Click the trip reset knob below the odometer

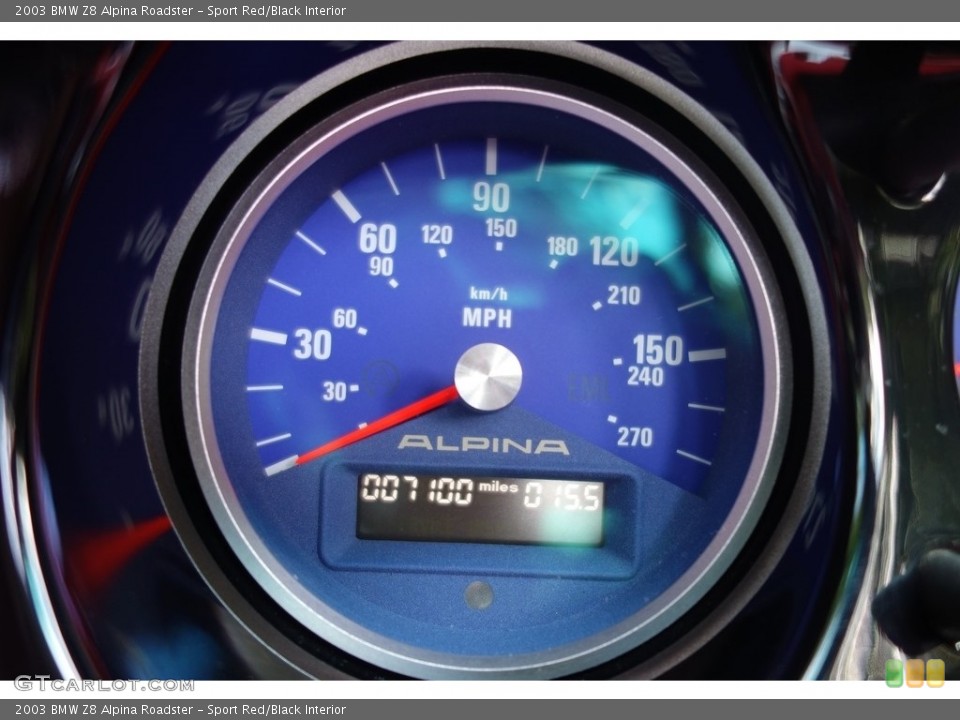pyautogui.click(x=479, y=595)
